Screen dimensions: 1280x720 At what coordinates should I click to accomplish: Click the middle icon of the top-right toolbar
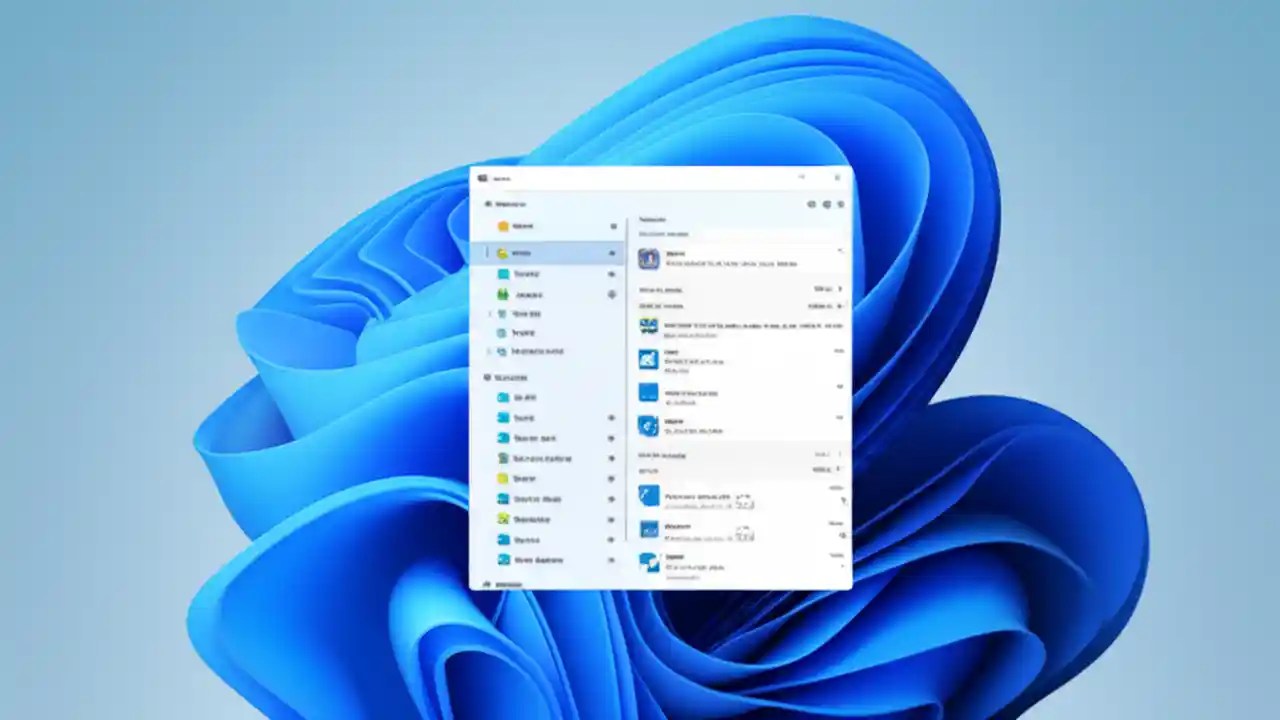(x=826, y=204)
